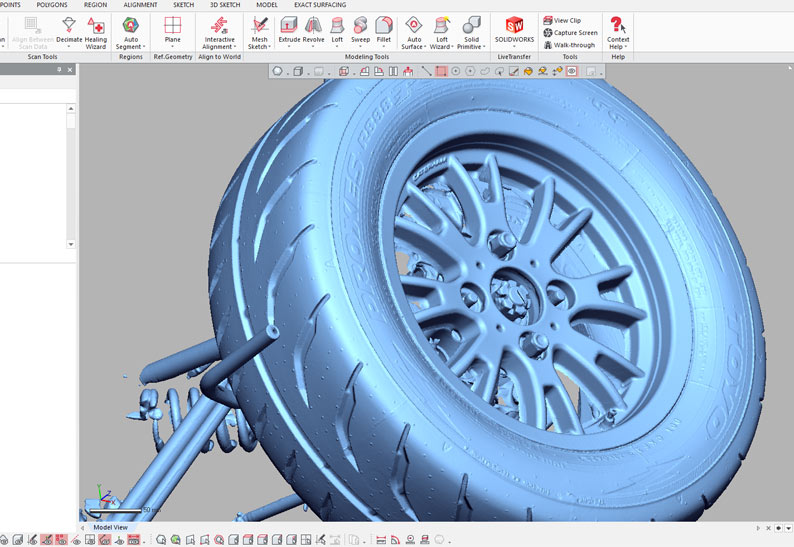Close the left side panel
794x547 pixels.
[x=70, y=69]
